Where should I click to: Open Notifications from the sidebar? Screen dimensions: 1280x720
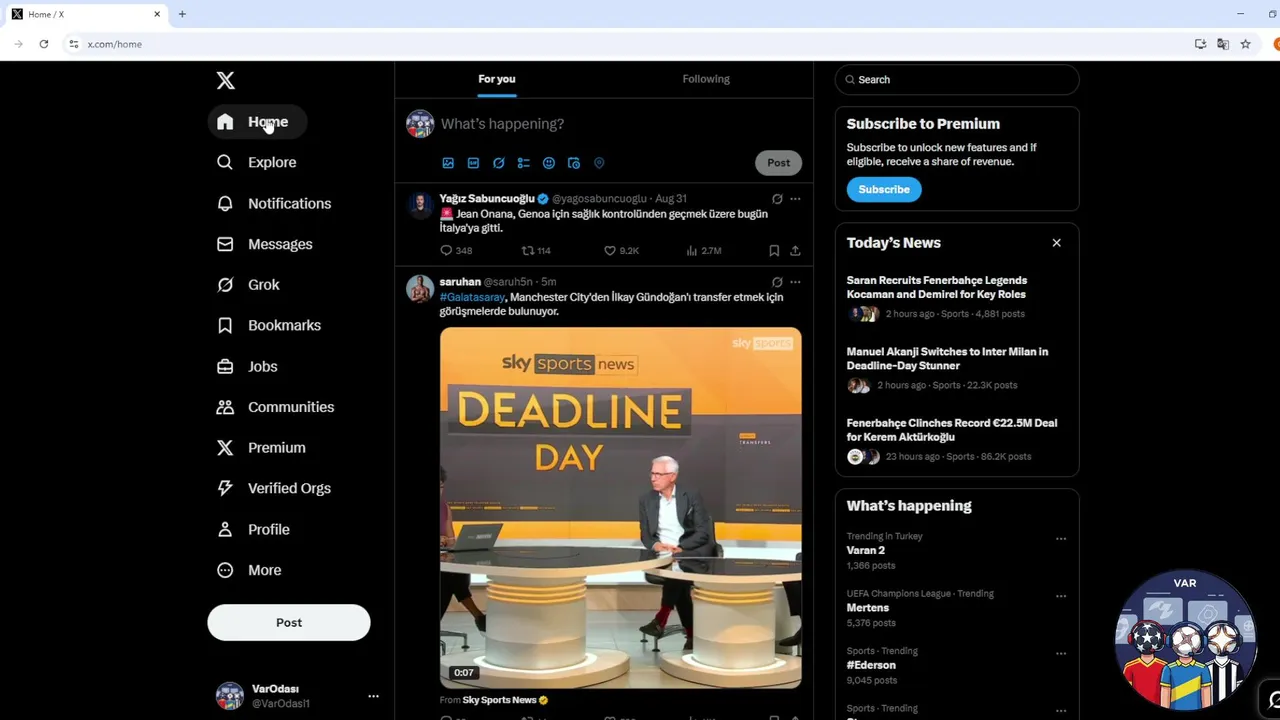click(x=274, y=203)
